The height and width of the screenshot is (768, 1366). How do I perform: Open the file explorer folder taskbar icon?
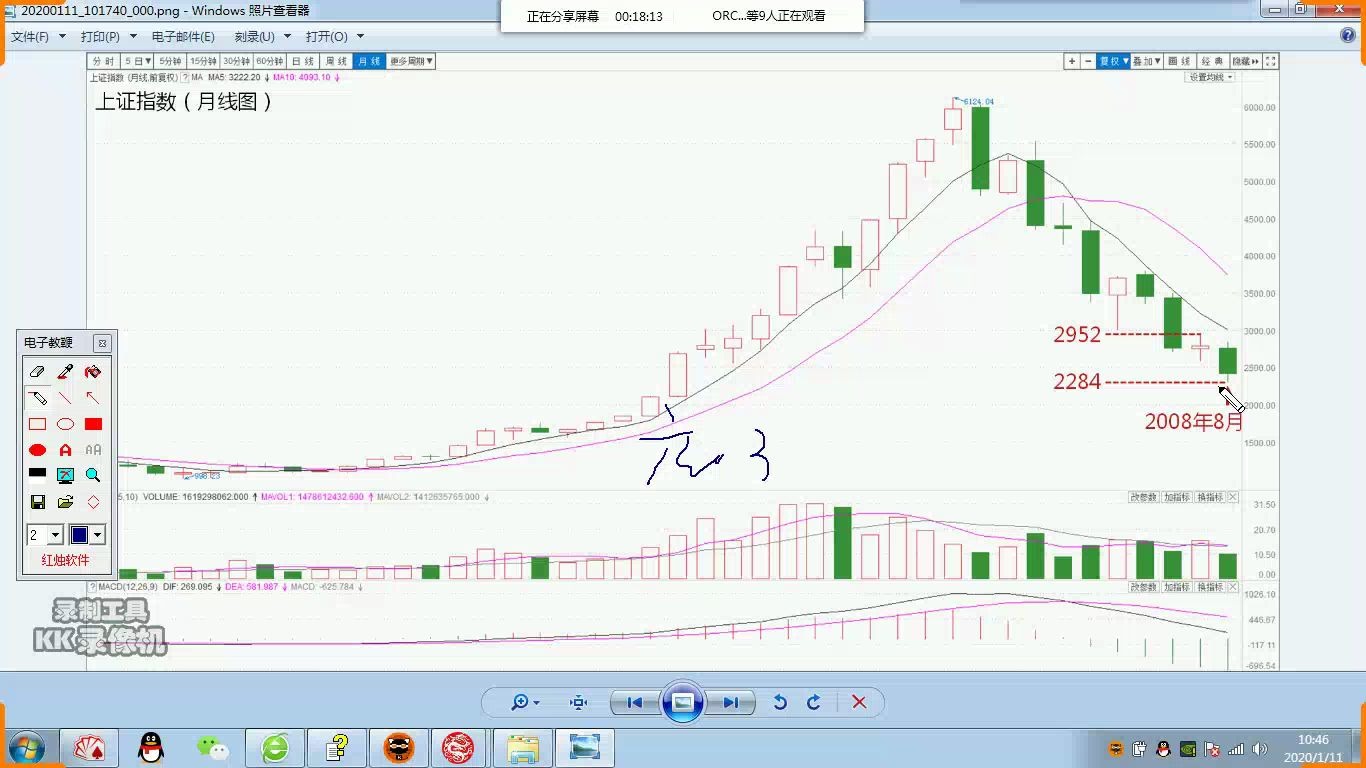click(x=522, y=748)
